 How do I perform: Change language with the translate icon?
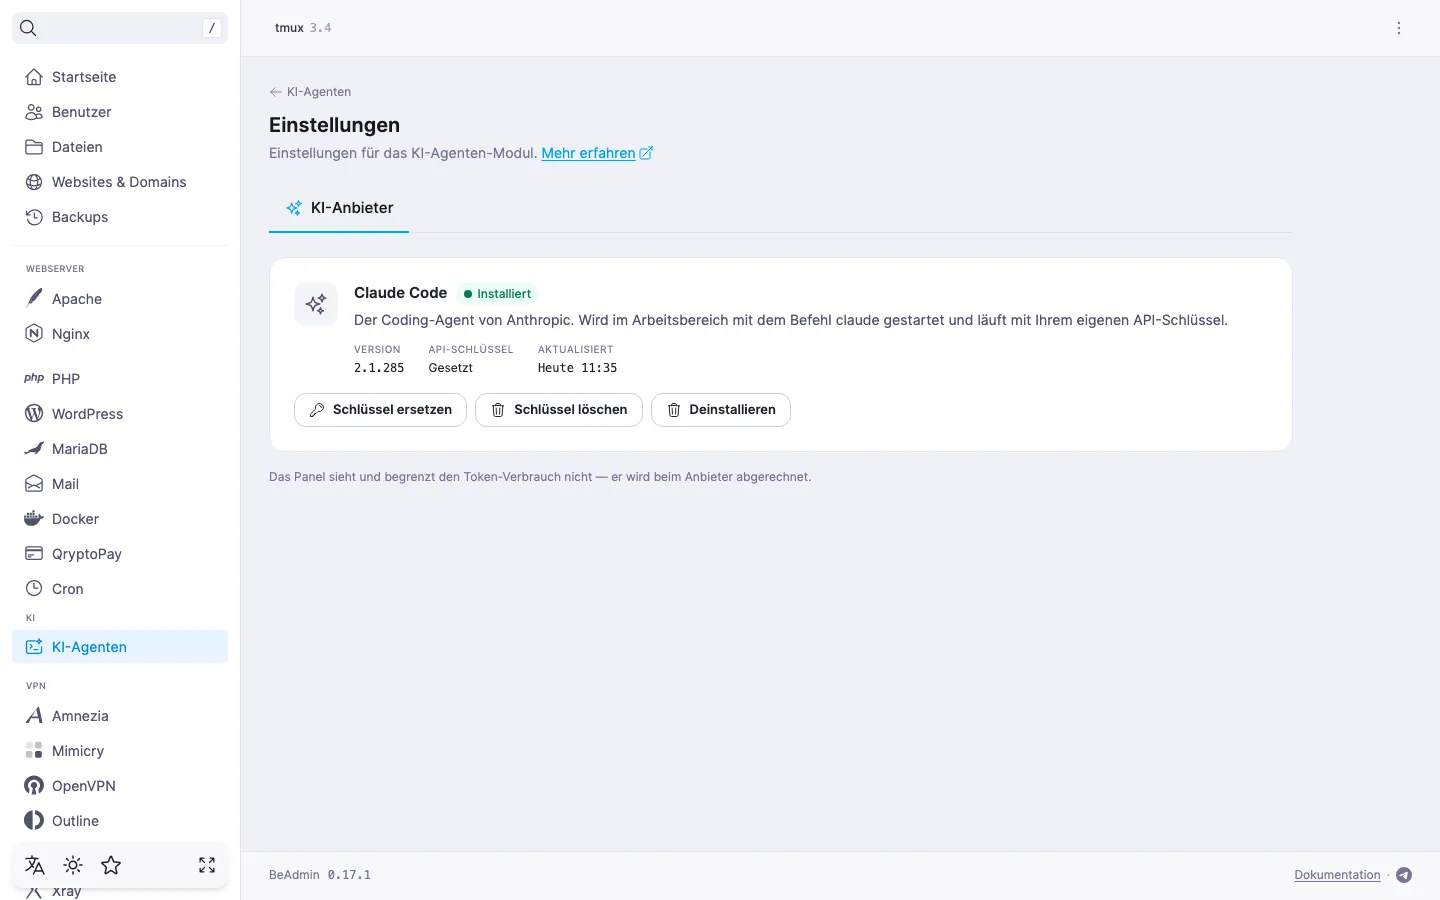tap(35, 865)
